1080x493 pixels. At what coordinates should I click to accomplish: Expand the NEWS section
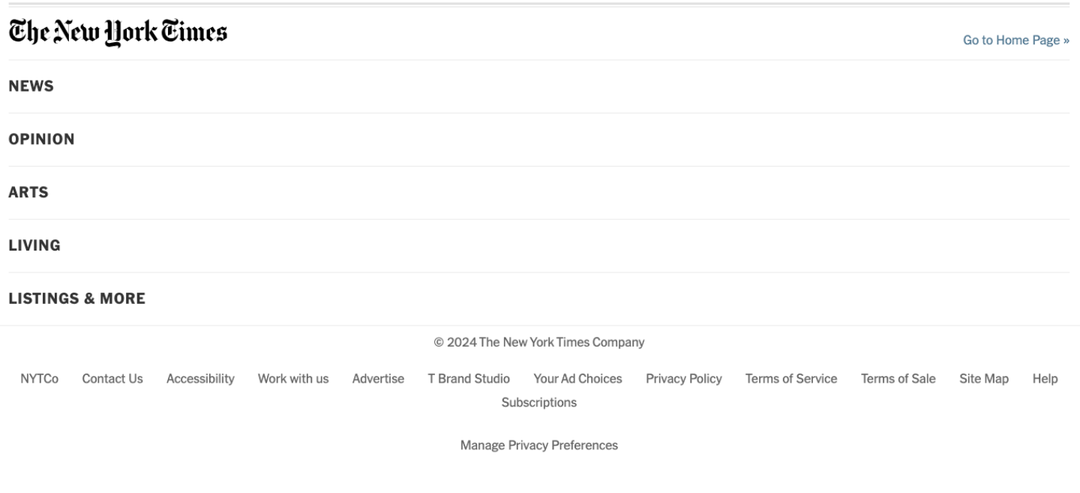[31, 86]
